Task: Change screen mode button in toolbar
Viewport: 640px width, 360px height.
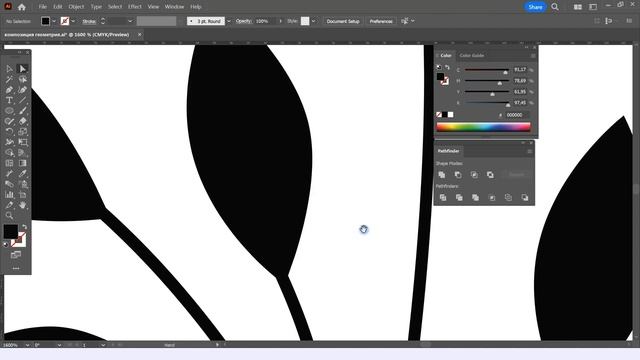Action: [16, 255]
